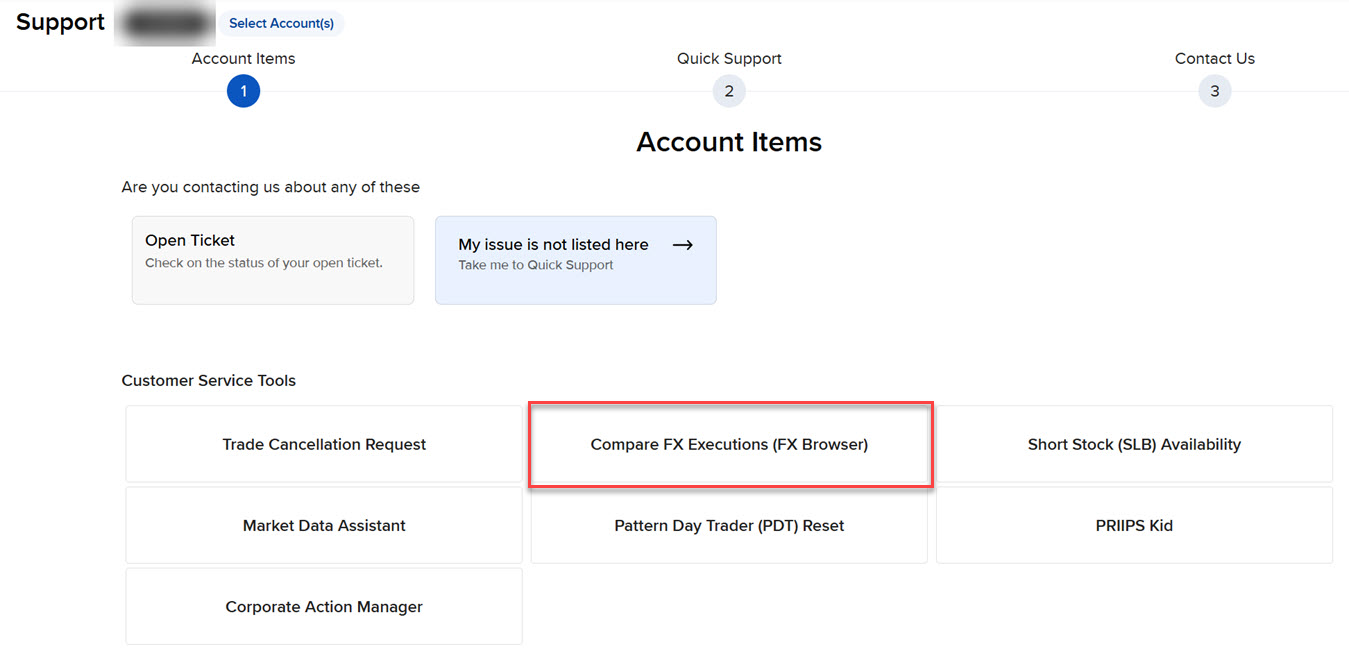This screenshot has height=658, width=1349.
Task: Request a Pattern Day Trader (PDT) Reset
Action: (x=729, y=525)
